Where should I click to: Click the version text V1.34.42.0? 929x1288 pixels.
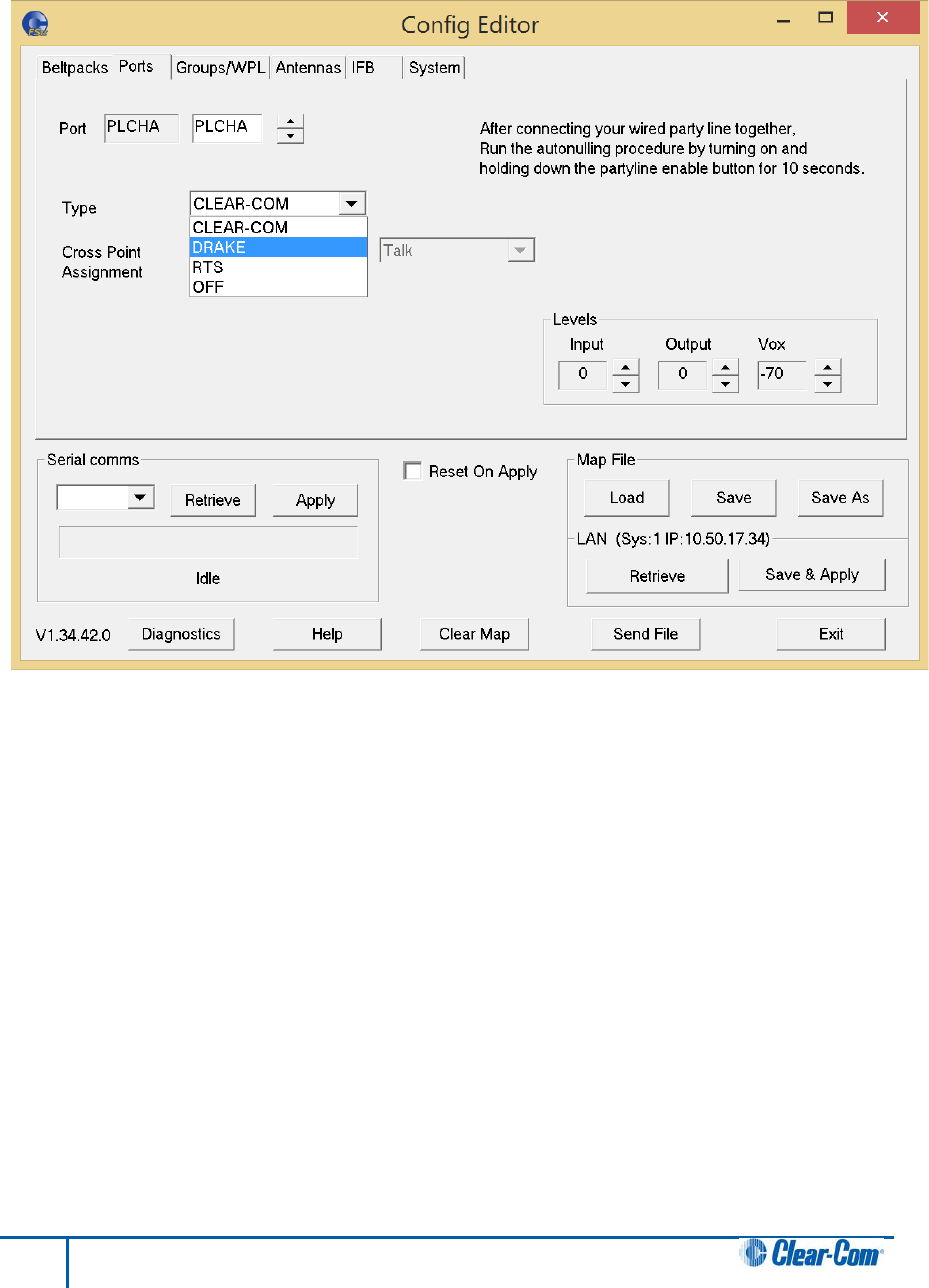pos(73,634)
